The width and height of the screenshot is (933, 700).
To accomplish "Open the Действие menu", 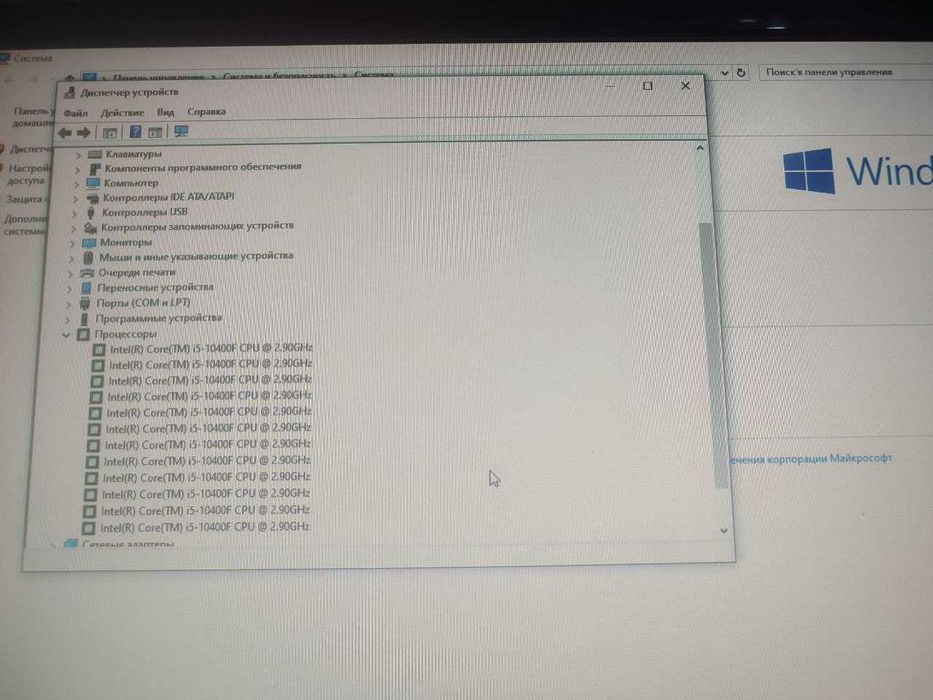I will pyautogui.click(x=122, y=112).
